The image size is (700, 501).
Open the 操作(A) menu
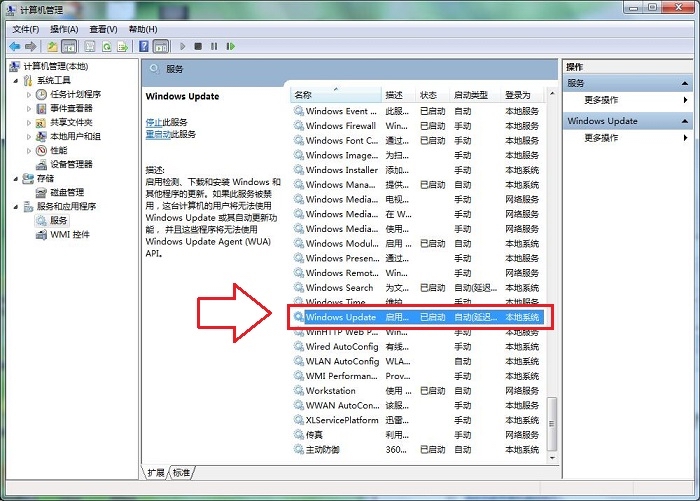pos(64,30)
